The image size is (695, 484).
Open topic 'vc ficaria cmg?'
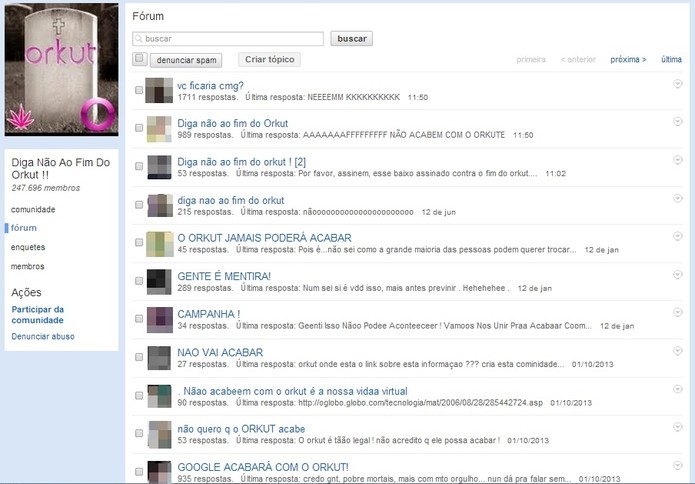point(211,86)
